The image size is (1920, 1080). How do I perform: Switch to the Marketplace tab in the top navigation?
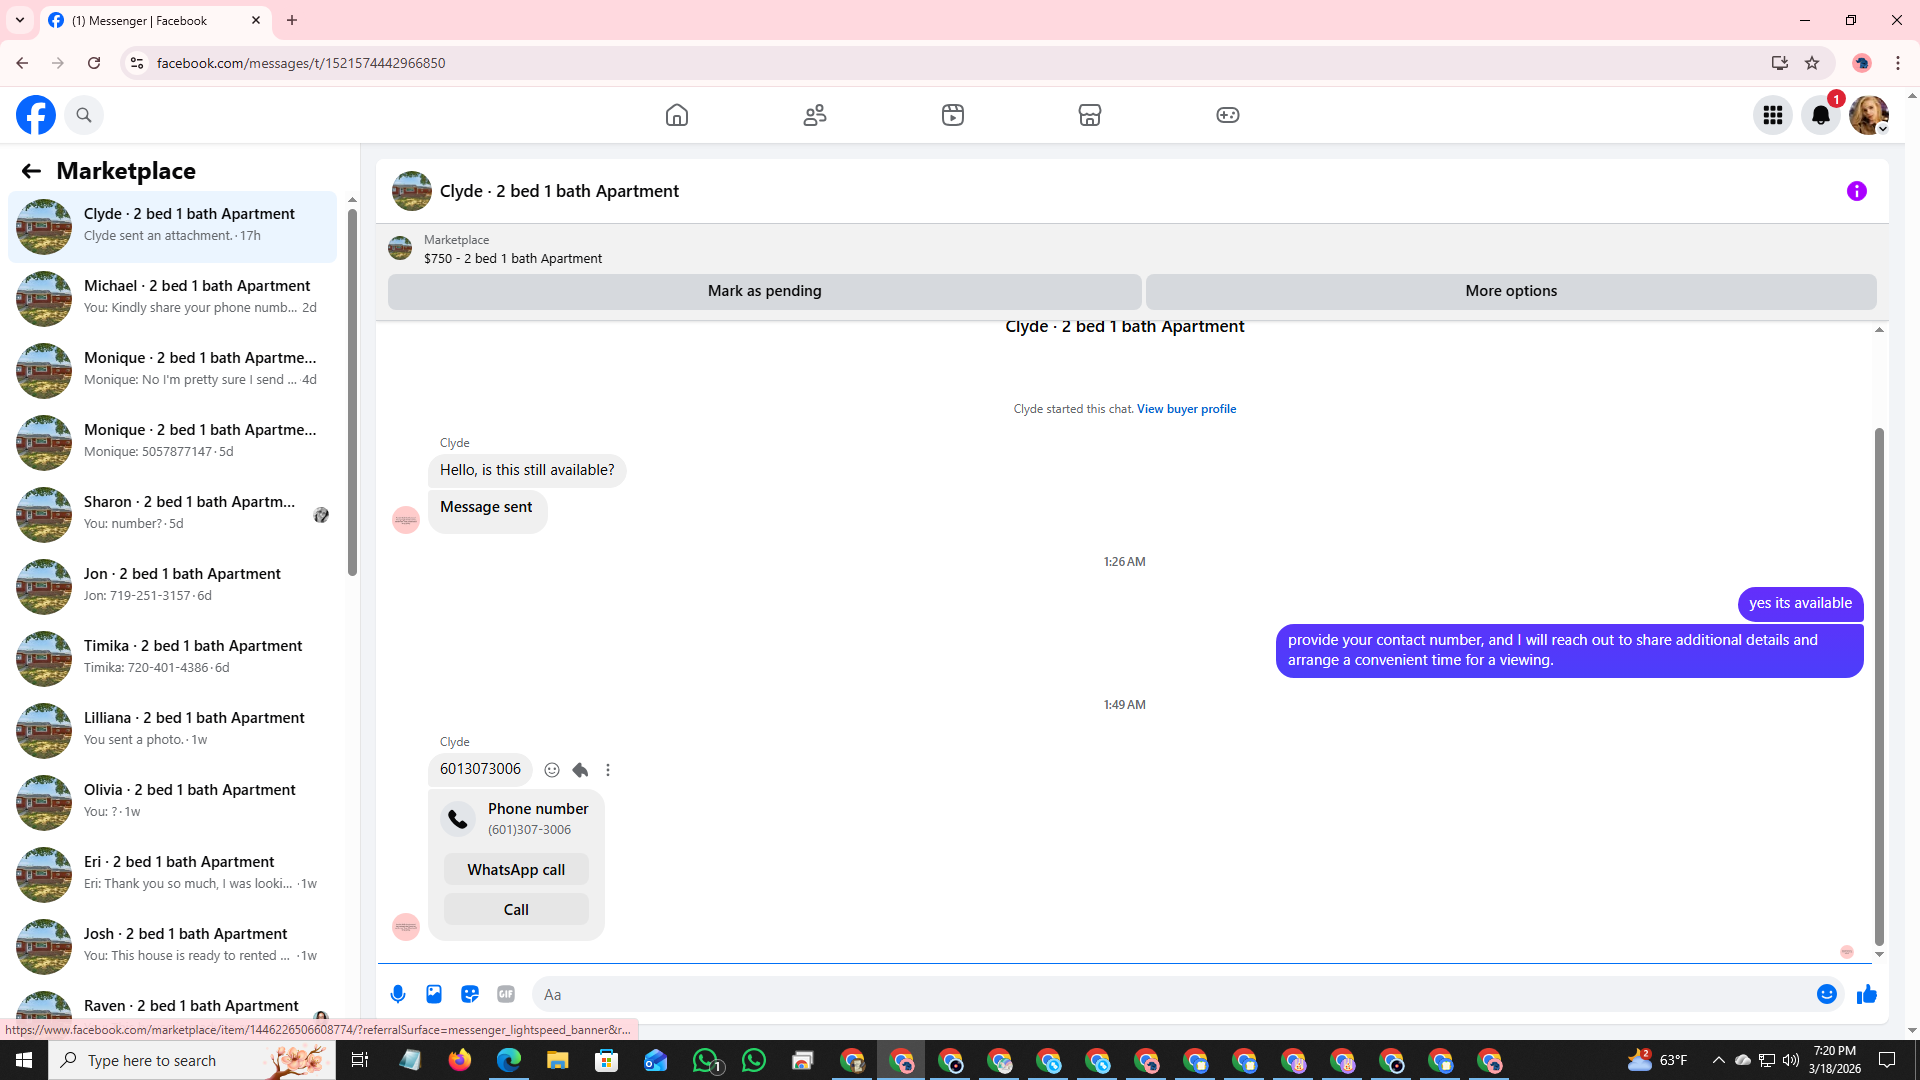click(1090, 115)
